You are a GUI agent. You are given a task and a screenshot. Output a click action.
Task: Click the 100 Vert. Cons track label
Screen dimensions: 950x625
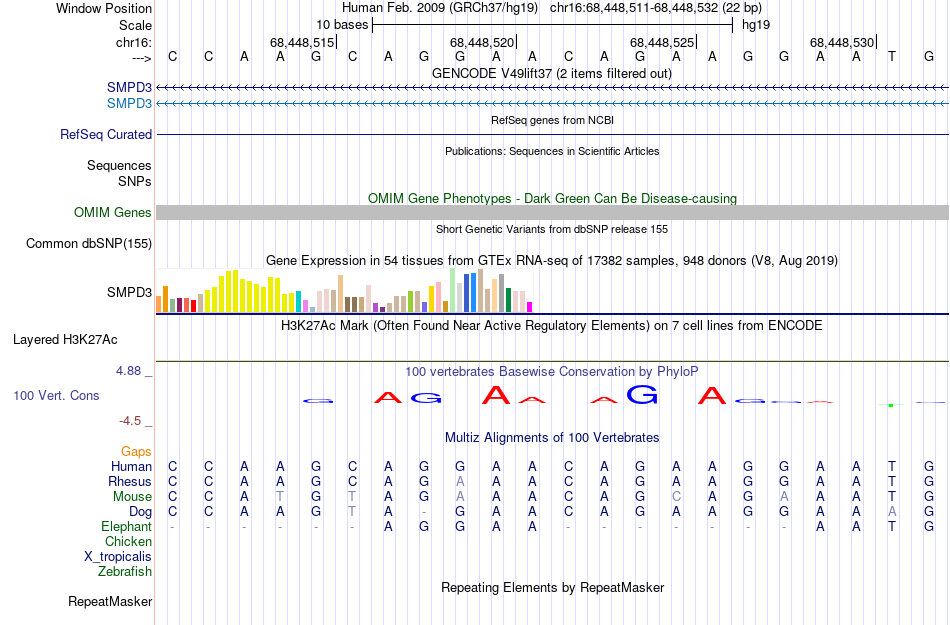(x=56, y=395)
